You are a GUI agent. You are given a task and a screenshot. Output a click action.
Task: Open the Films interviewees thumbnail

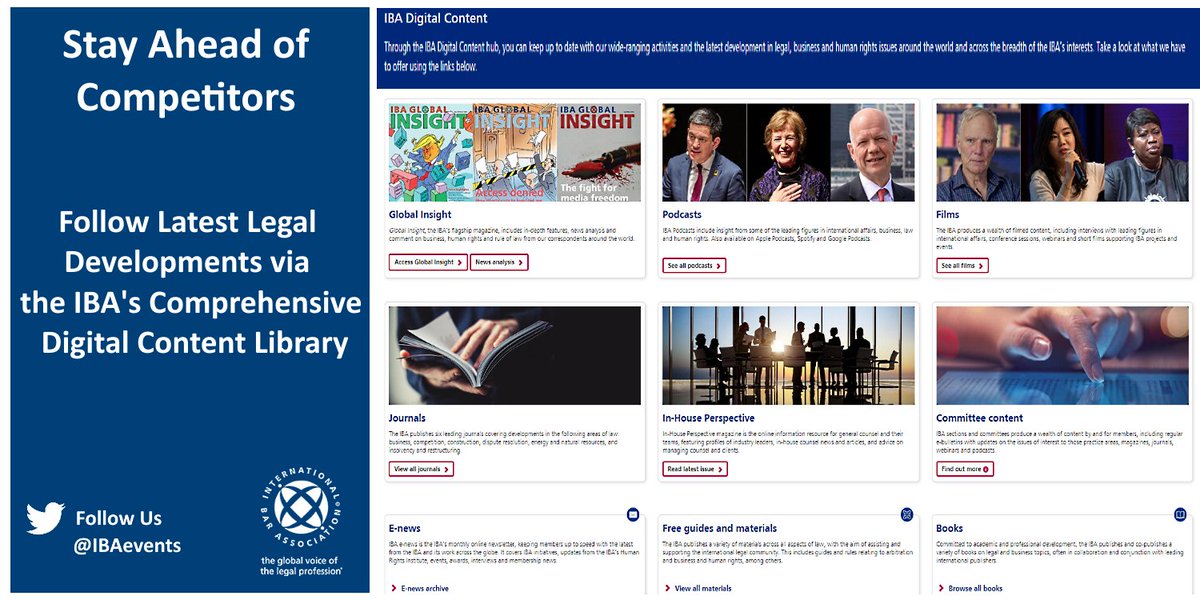pos(1062,153)
